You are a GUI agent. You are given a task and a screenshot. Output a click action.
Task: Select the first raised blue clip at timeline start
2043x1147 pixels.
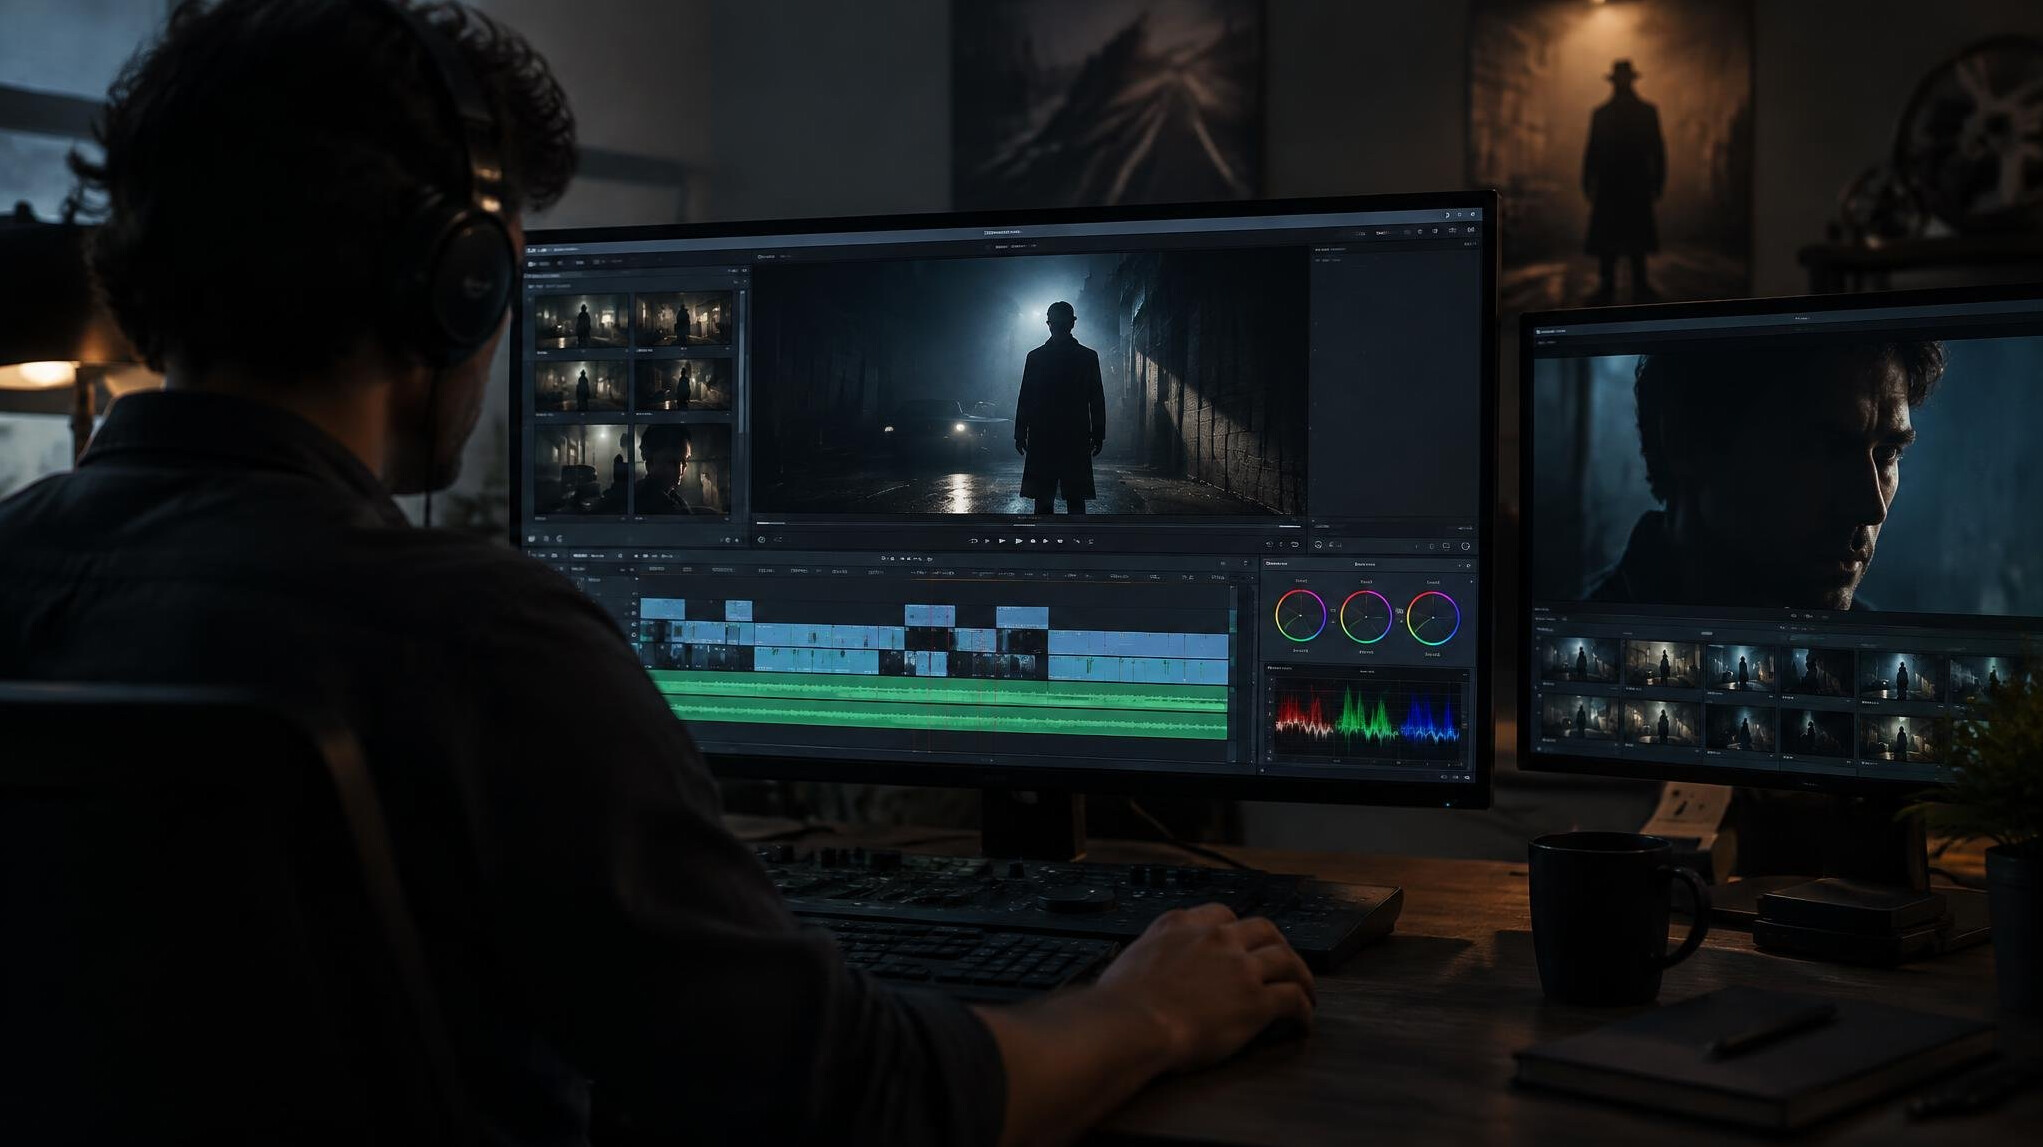tap(663, 609)
